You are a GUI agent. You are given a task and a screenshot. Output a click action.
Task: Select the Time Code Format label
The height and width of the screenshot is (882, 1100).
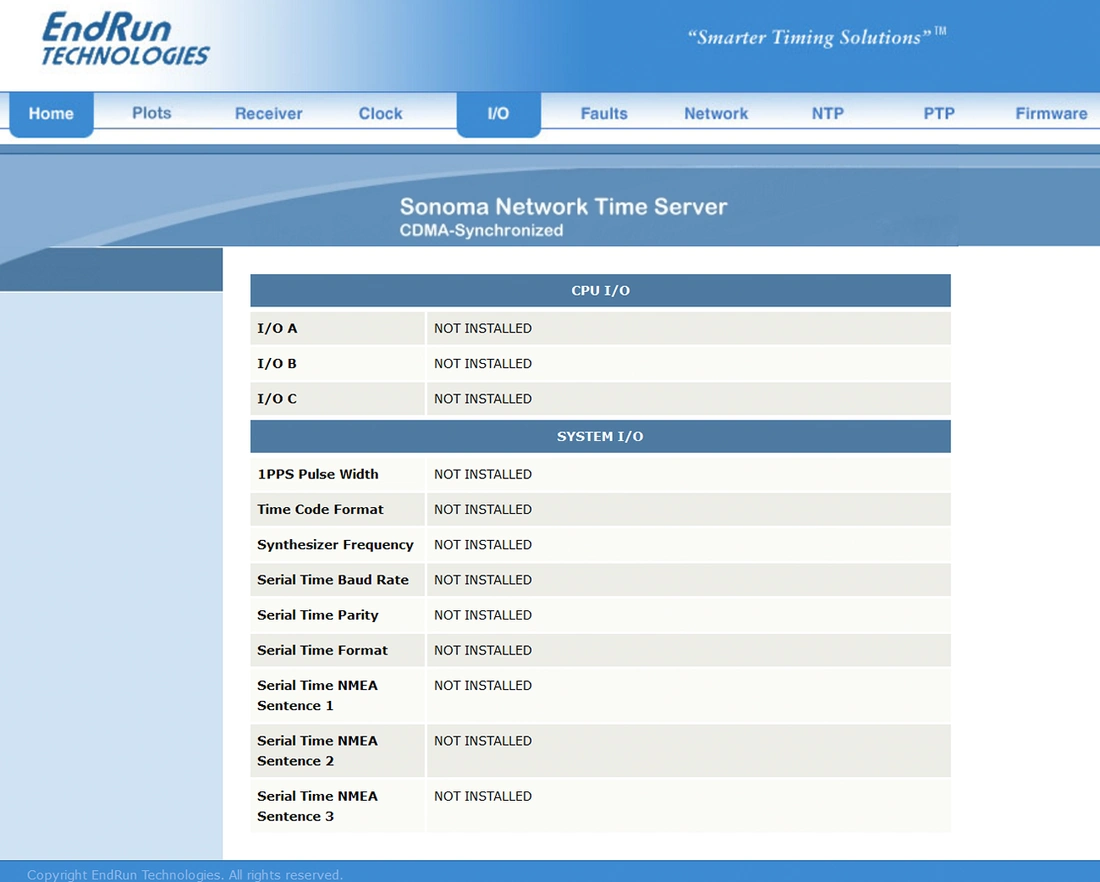[x=321, y=509]
